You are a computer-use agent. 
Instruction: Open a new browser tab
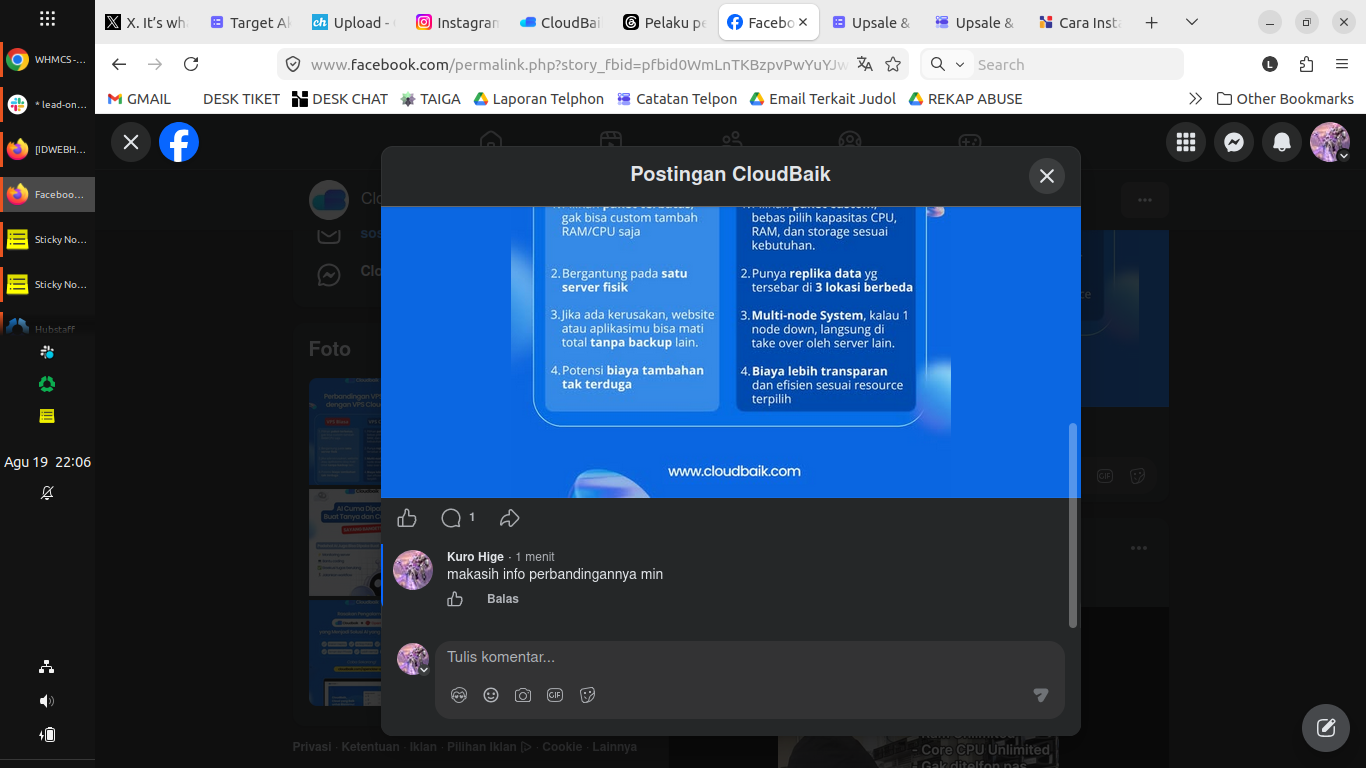pyautogui.click(x=1151, y=22)
